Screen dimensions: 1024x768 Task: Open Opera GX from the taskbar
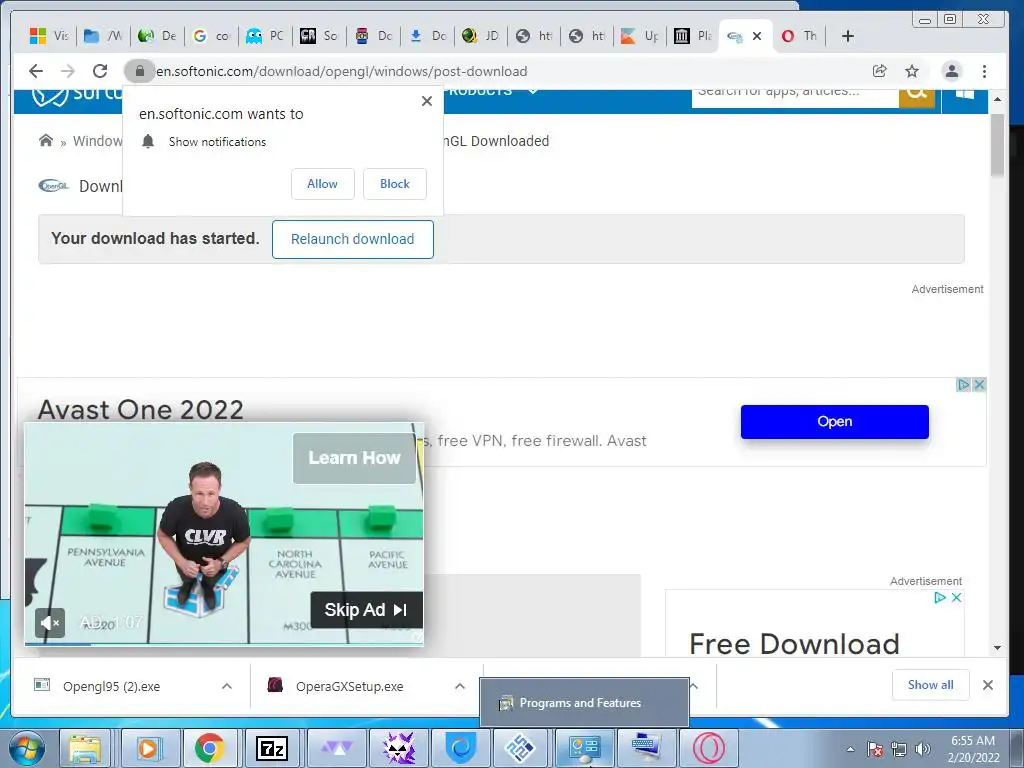(x=708, y=748)
